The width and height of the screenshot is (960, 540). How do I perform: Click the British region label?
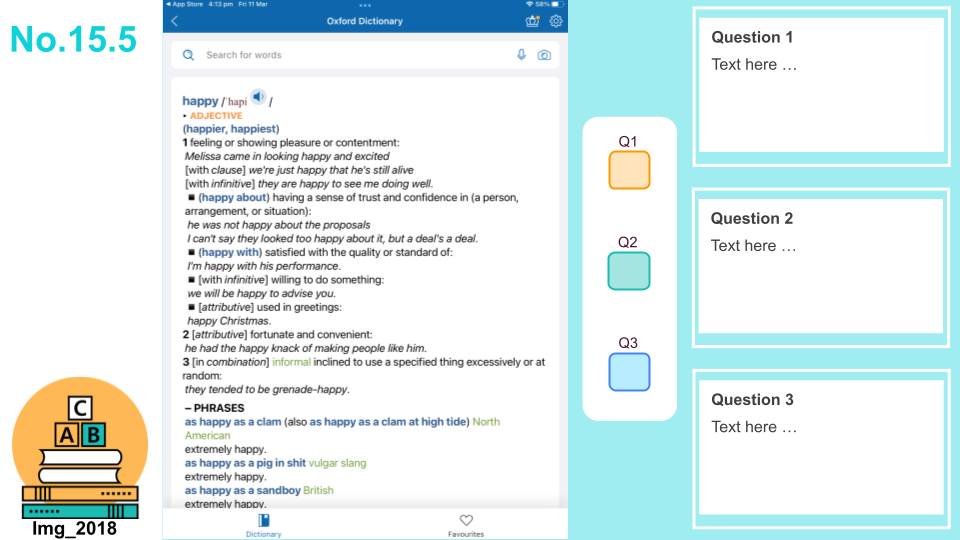pyautogui.click(x=318, y=490)
